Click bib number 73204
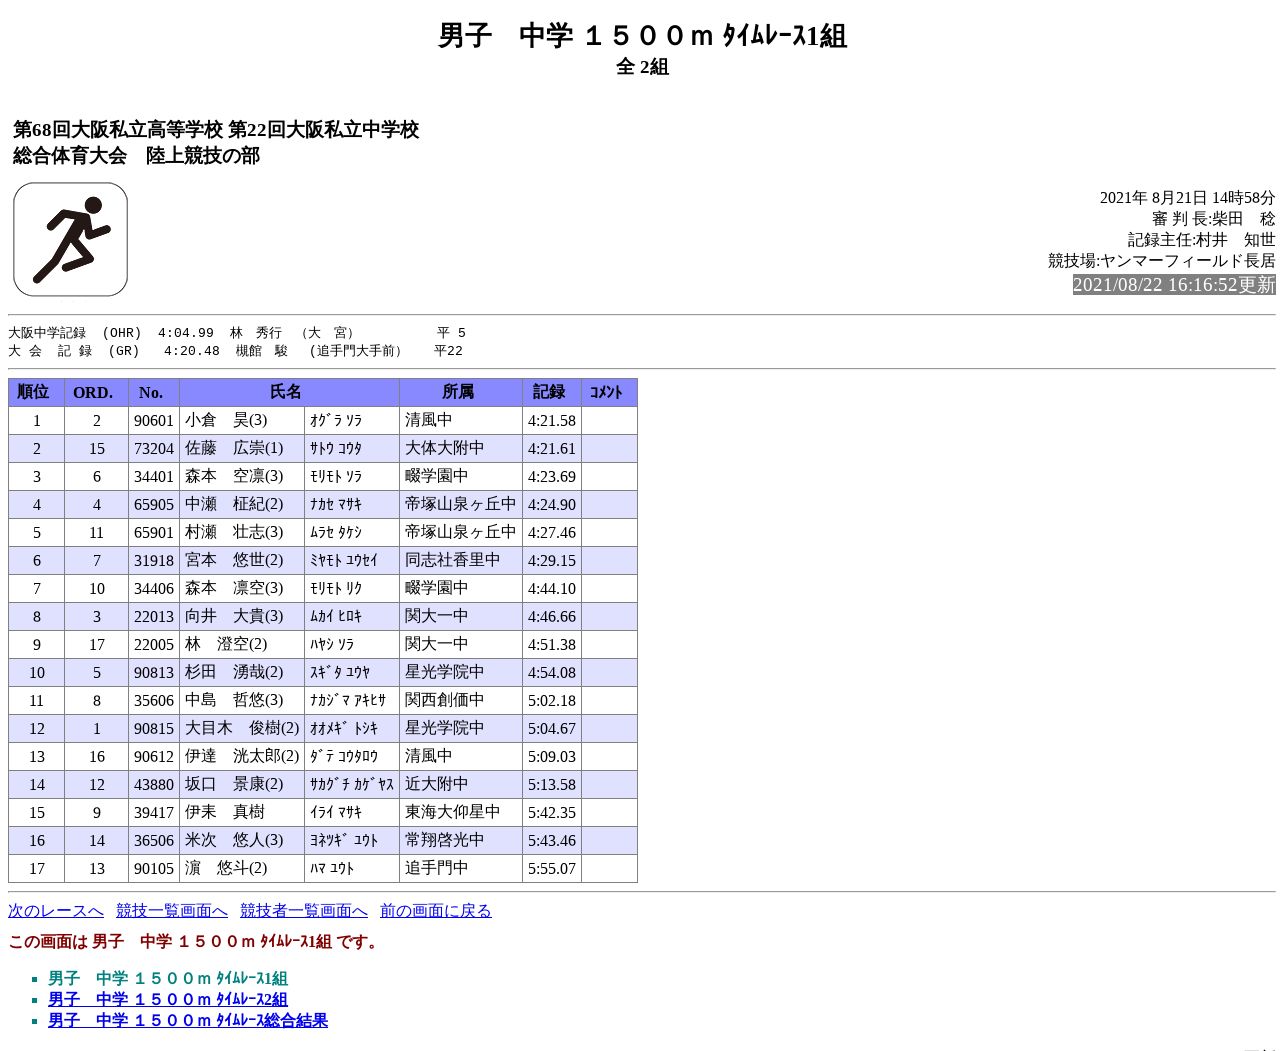Image resolution: width=1284 pixels, height=1051 pixels. (154, 449)
